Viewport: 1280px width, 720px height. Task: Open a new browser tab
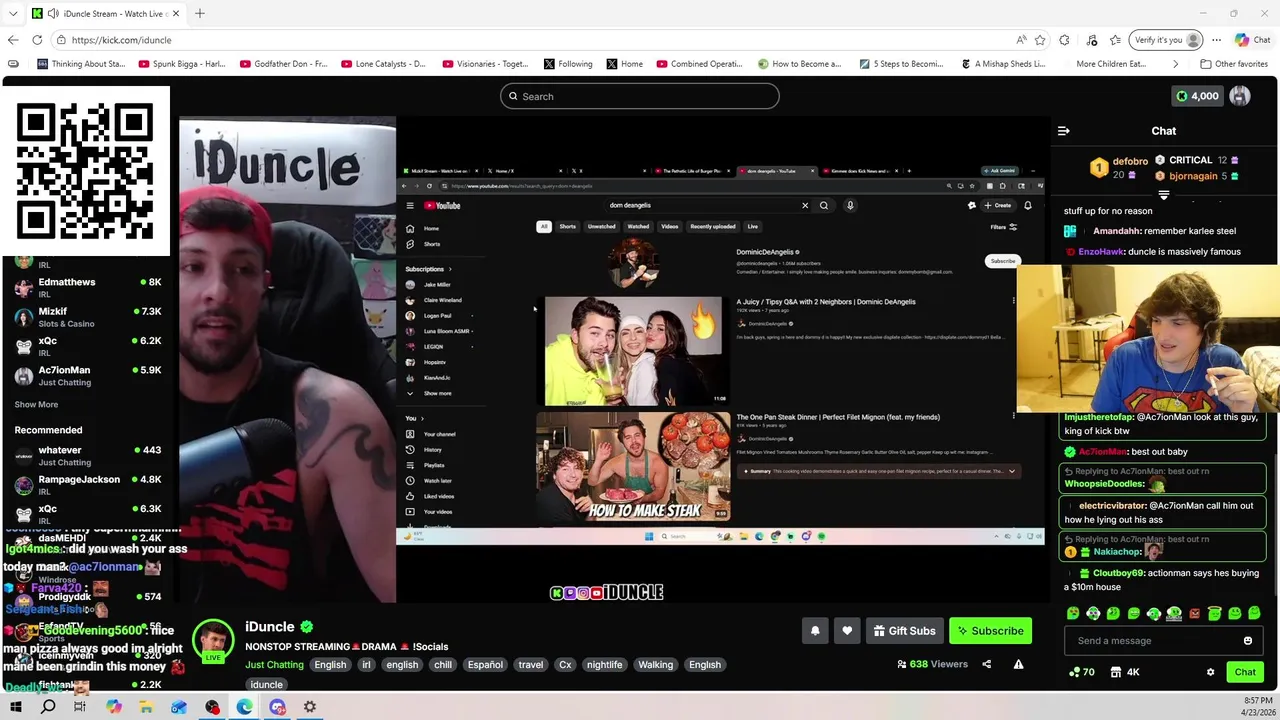[x=200, y=14]
